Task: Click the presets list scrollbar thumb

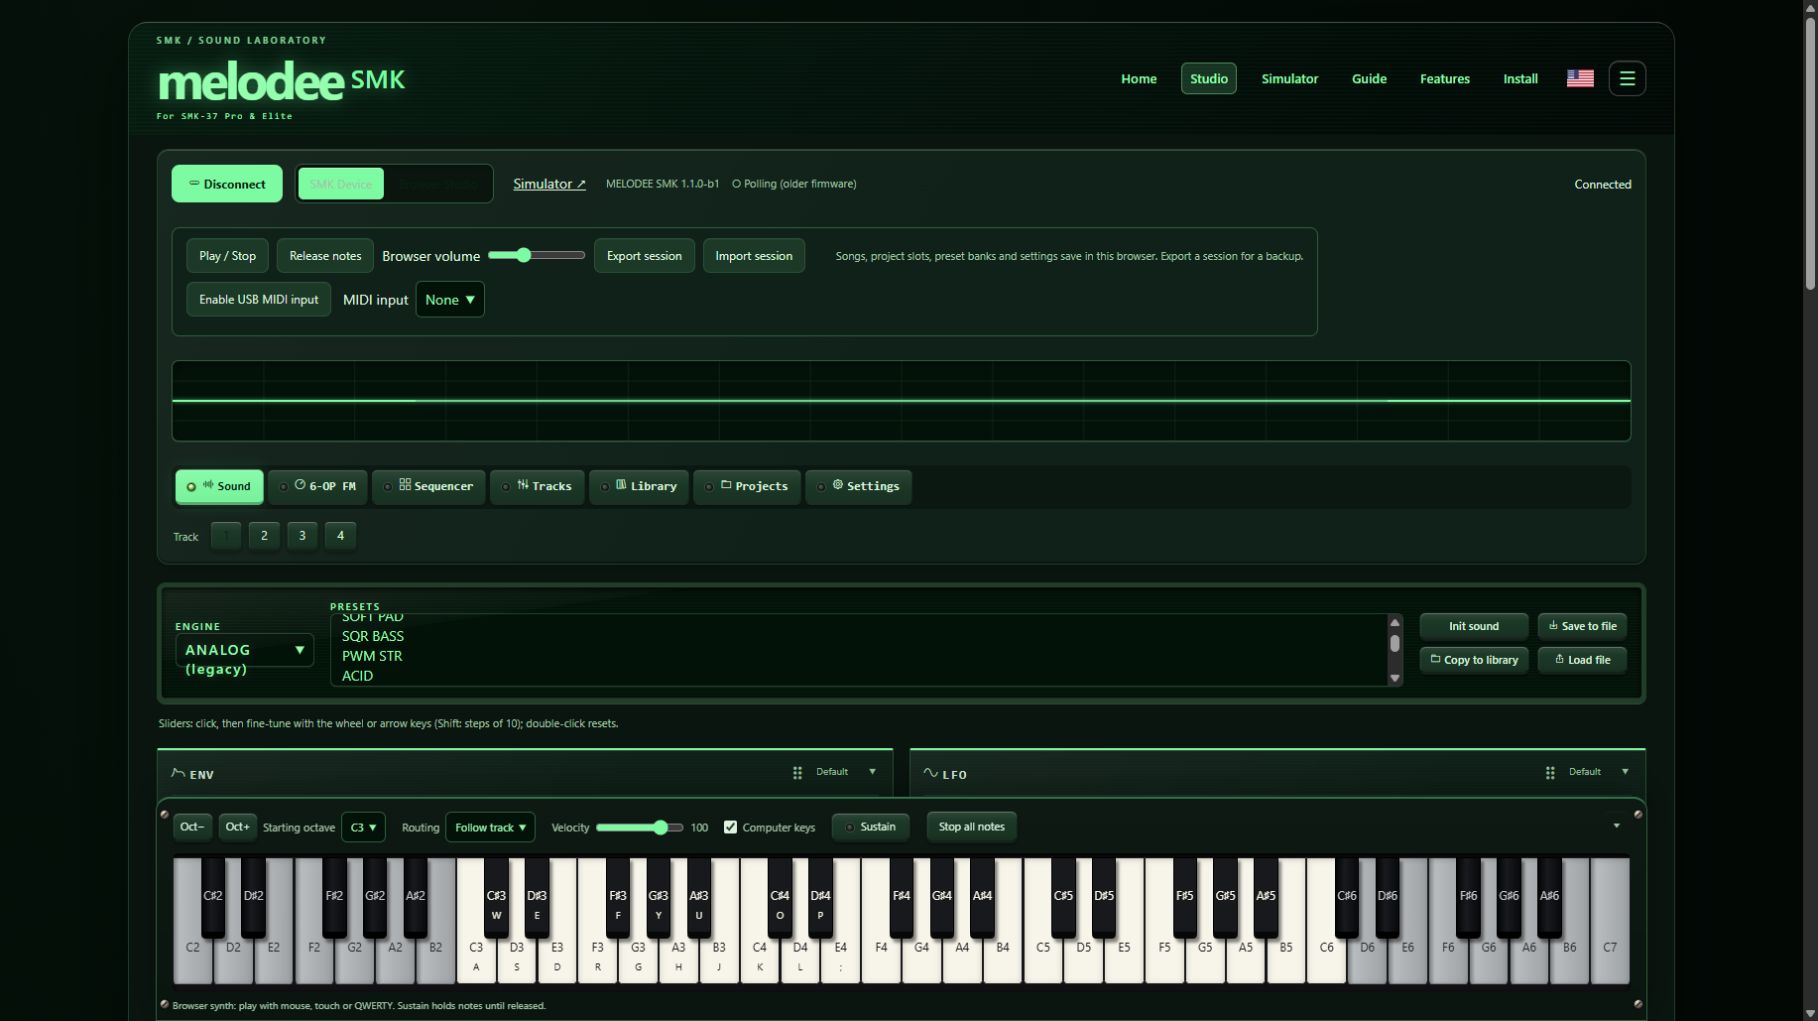Action: coord(1394,644)
